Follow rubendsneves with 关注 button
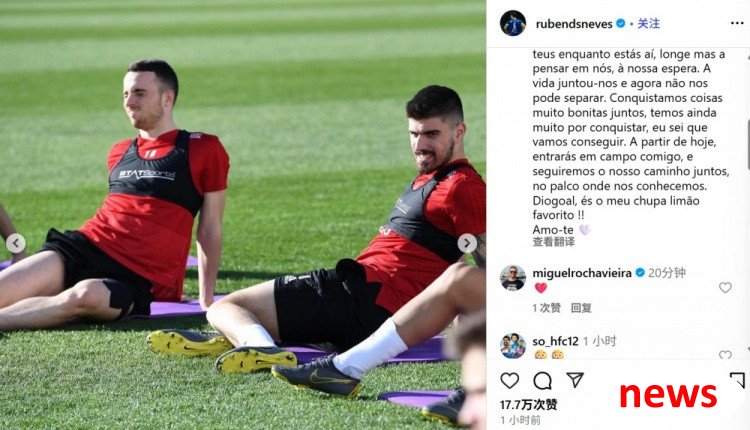The height and width of the screenshot is (430, 750). click(x=649, y=23)
